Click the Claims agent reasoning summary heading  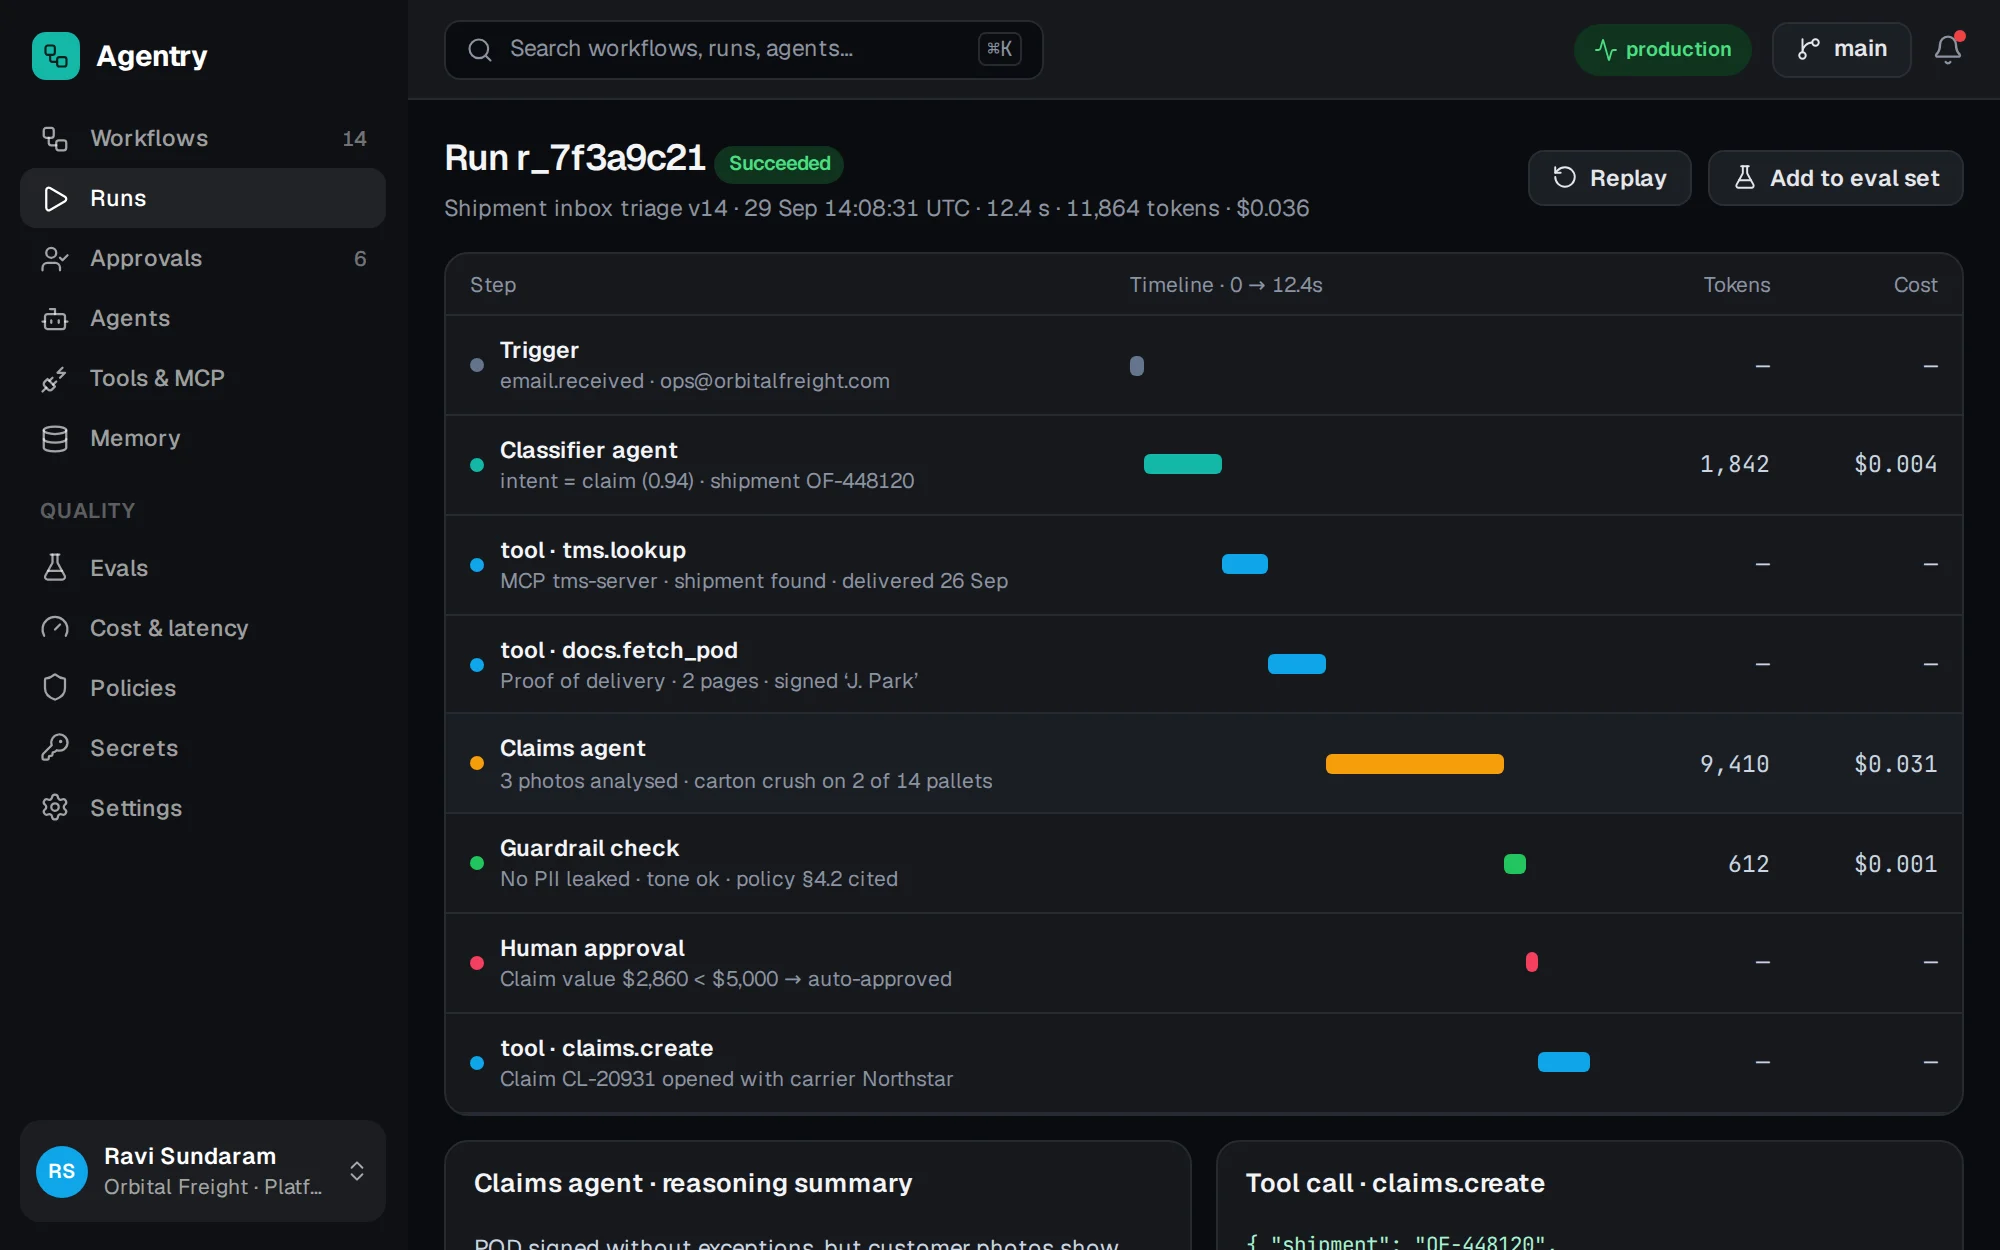[693, 1183]
